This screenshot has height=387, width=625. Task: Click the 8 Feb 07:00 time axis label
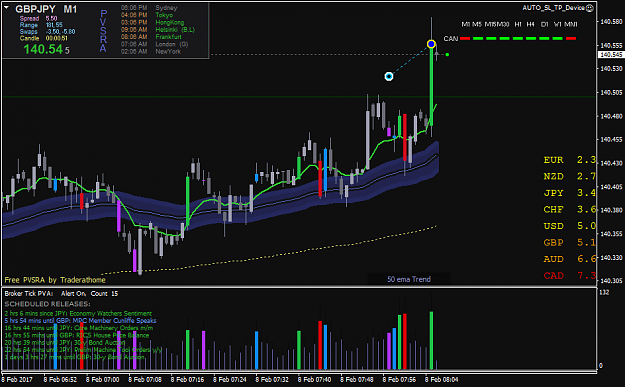click(x=102, y=379)
